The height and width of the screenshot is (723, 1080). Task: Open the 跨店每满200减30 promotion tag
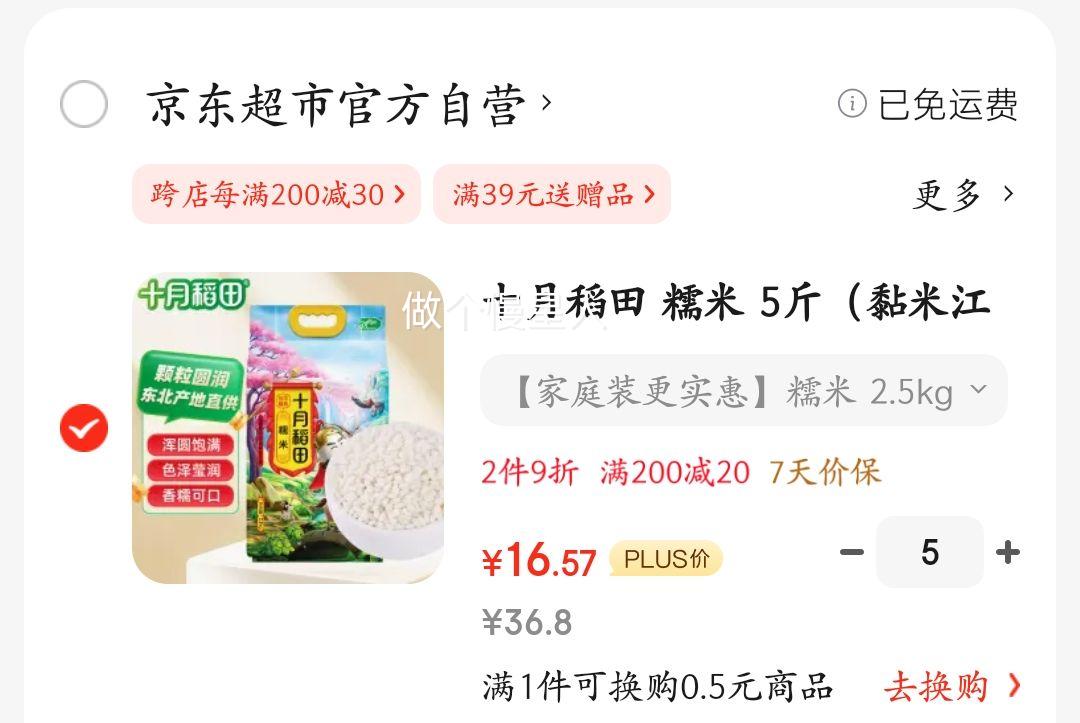tap(276, 194)
